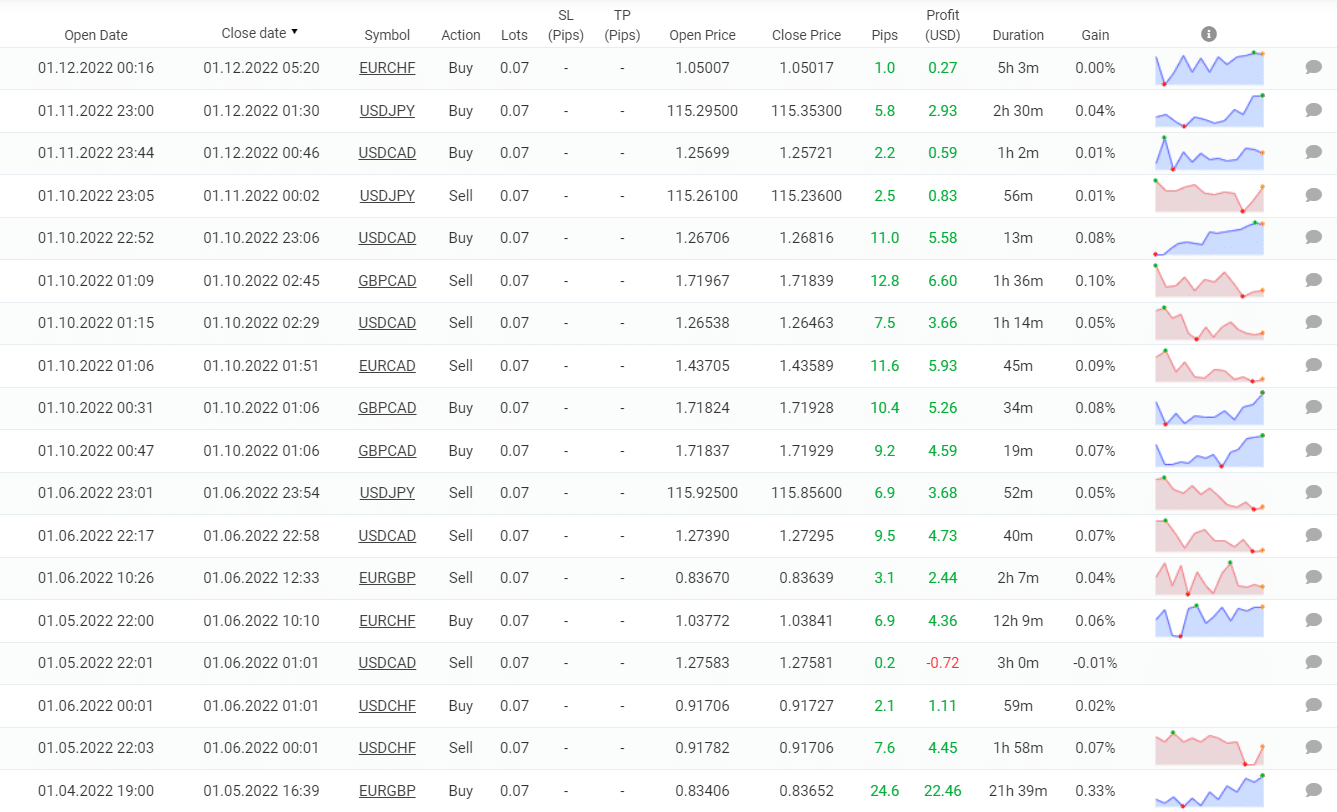Open USDCAD symbol link in 01.11.2022 23:44 row
This screenshot has height=812, width=1337.
pyautogui.click(x=387, y=153)
